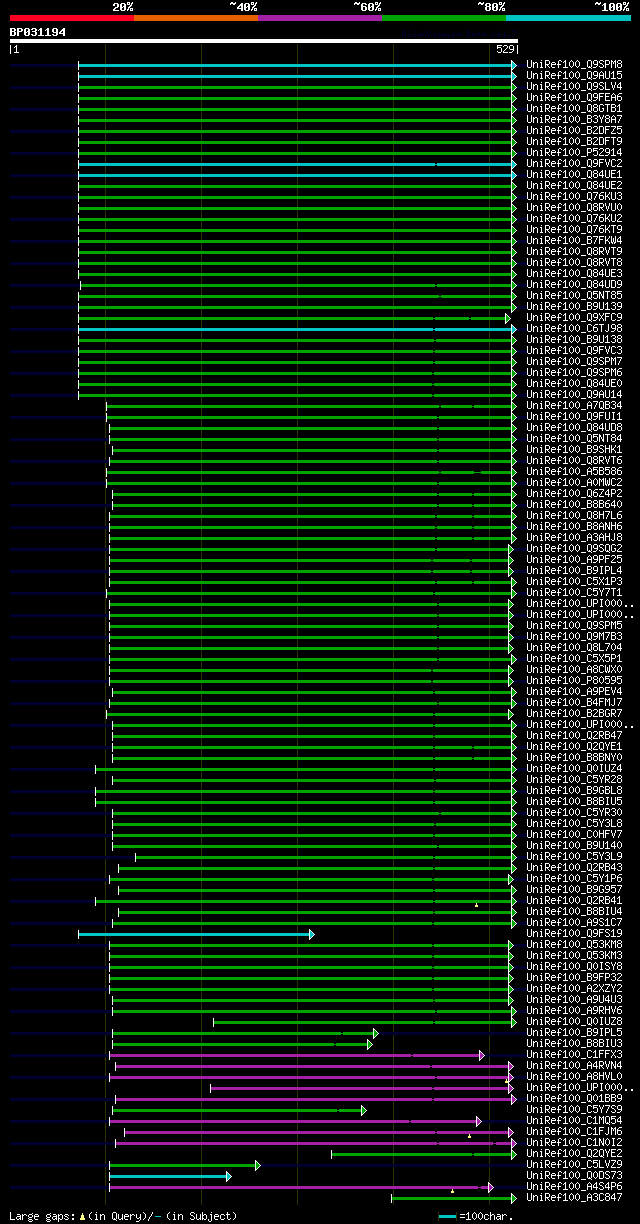Open hit UniRef100_B7FKW4
The image size is (640, 1224).
(x=574, y=240)
